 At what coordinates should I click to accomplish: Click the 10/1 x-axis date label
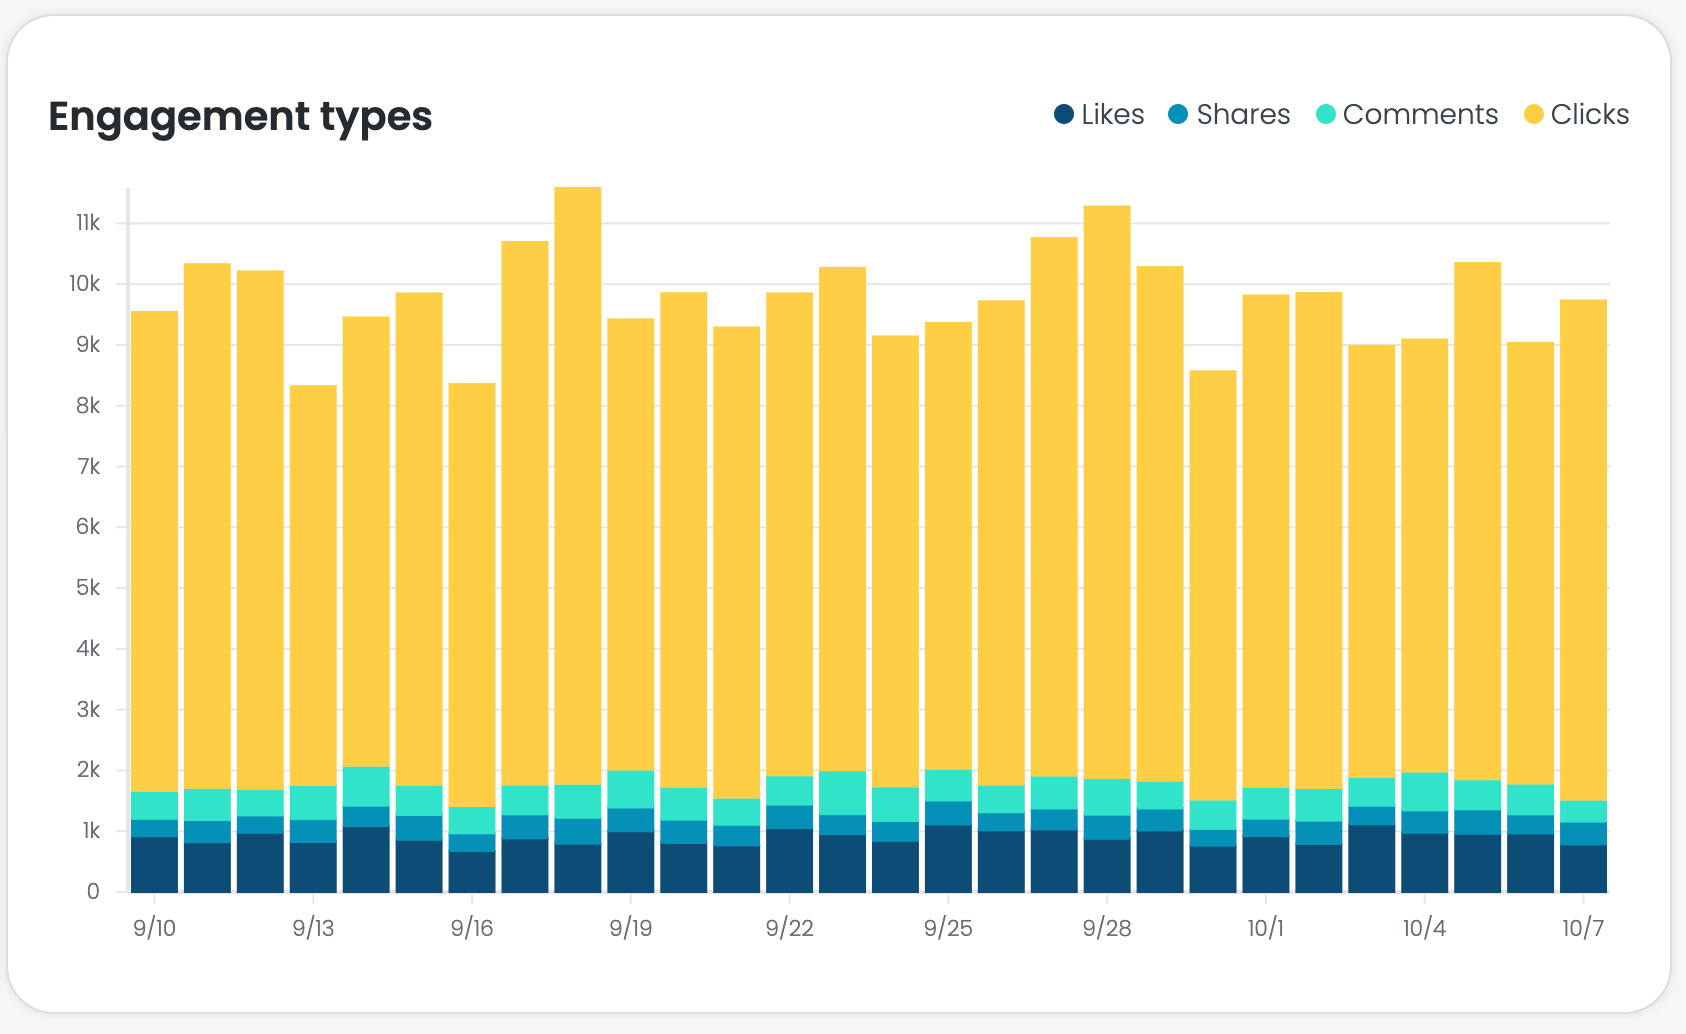click(1265, 928)
